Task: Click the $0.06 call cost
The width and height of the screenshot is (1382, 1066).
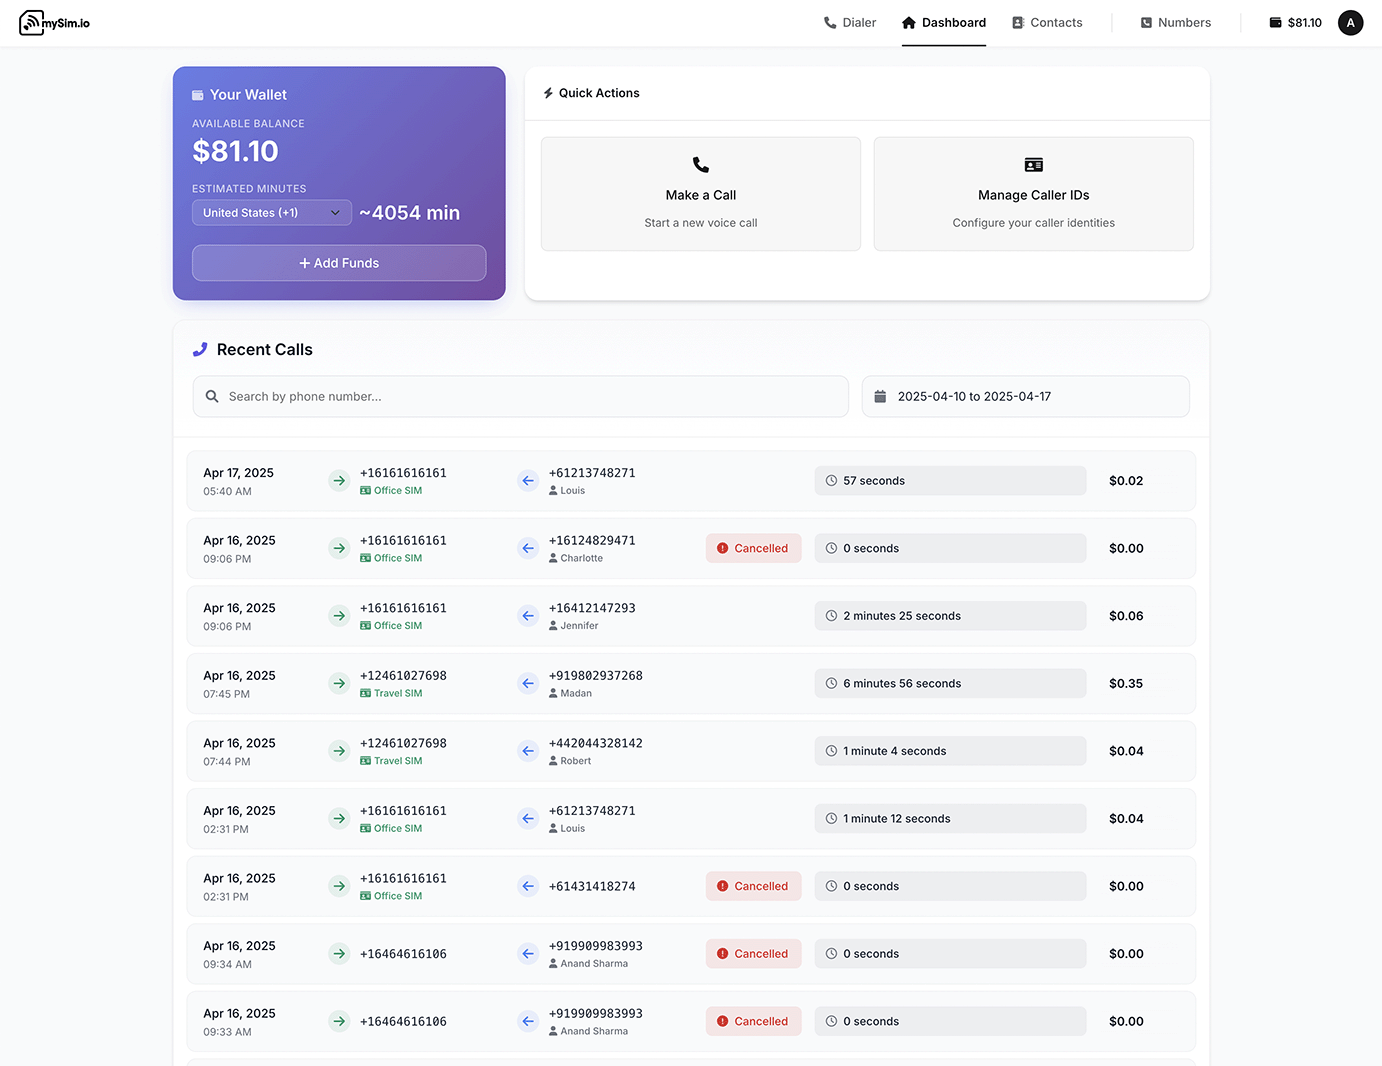Action: [x=1126, y=616]
